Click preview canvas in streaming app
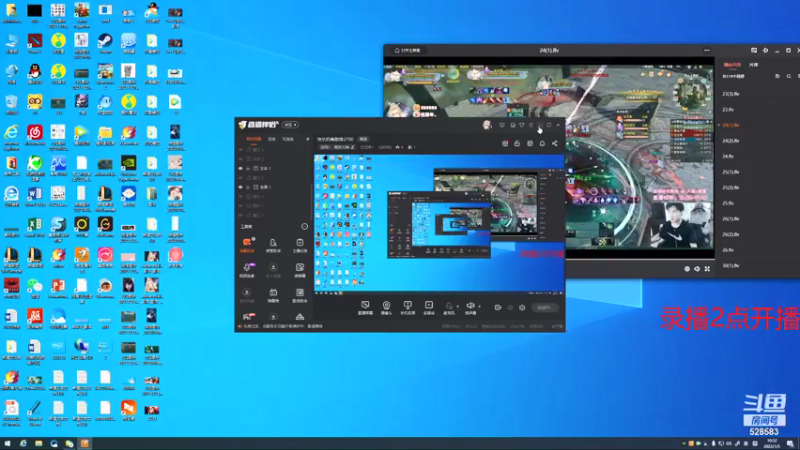 [439, 225]
